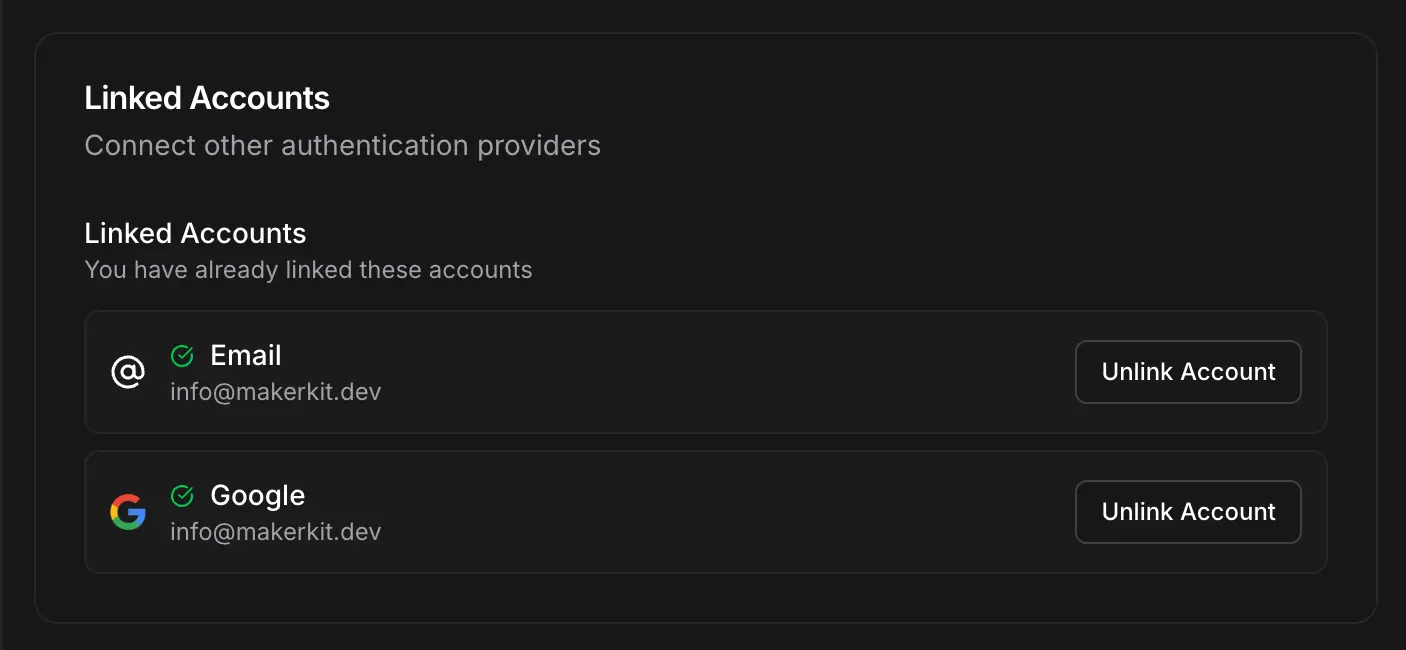Click the dark page background outside the card

click(700, 14)
